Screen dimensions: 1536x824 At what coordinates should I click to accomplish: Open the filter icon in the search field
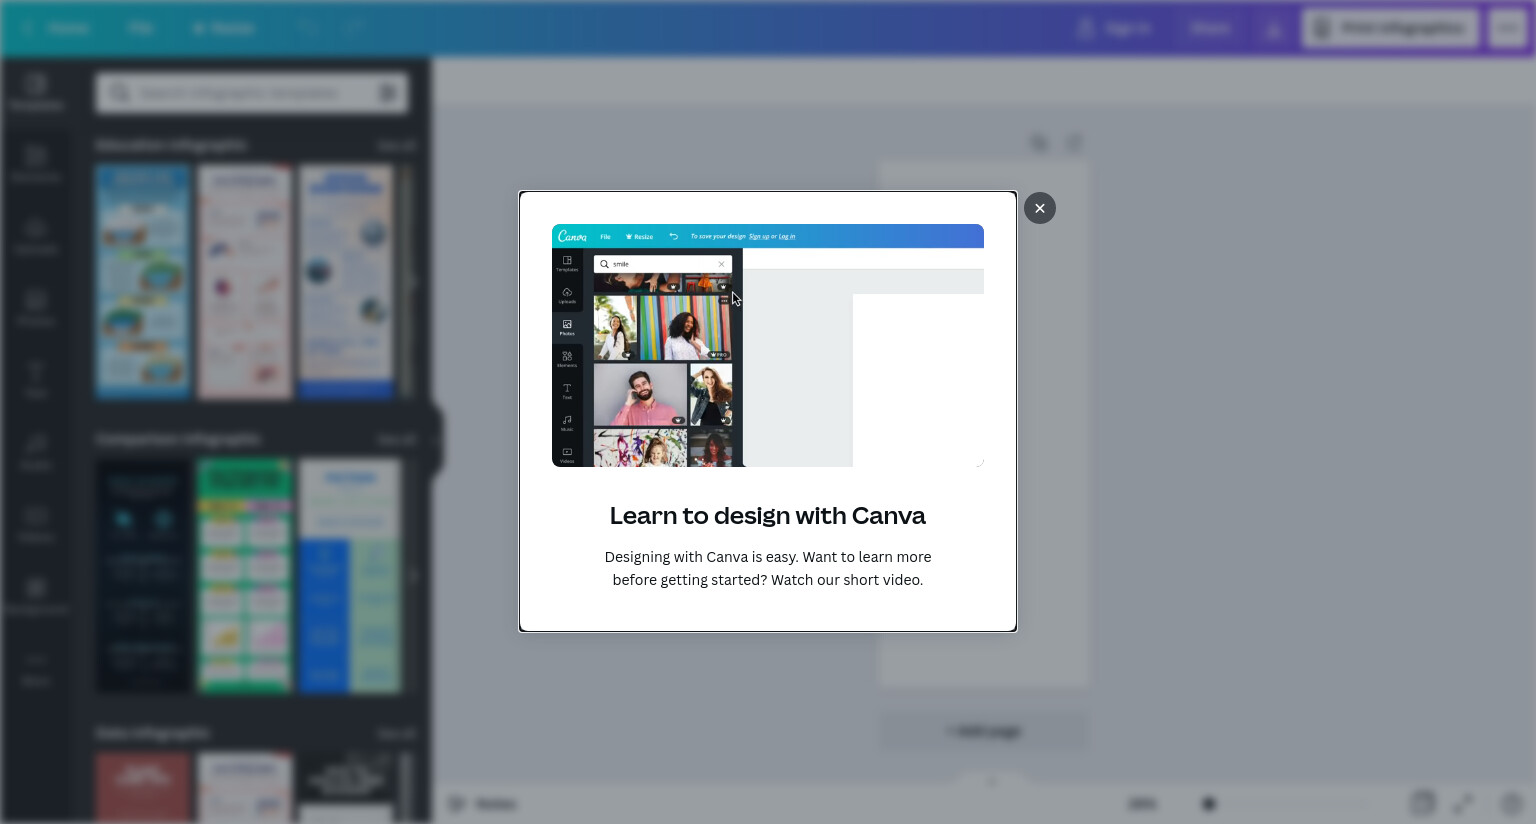click(x=388, y=93)
